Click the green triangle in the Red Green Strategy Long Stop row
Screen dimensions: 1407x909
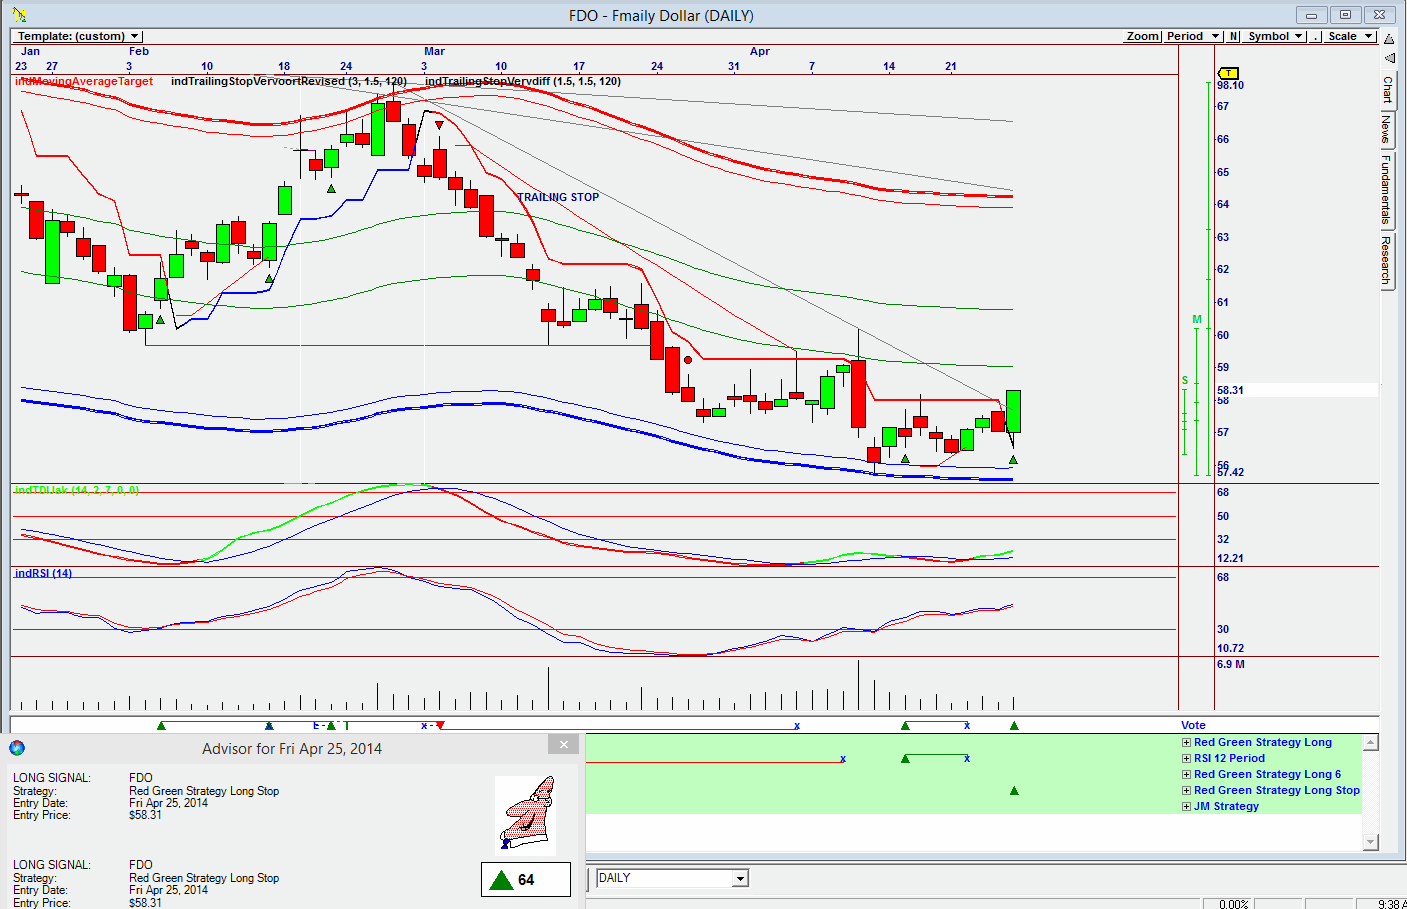click(x=1014, y=791)
